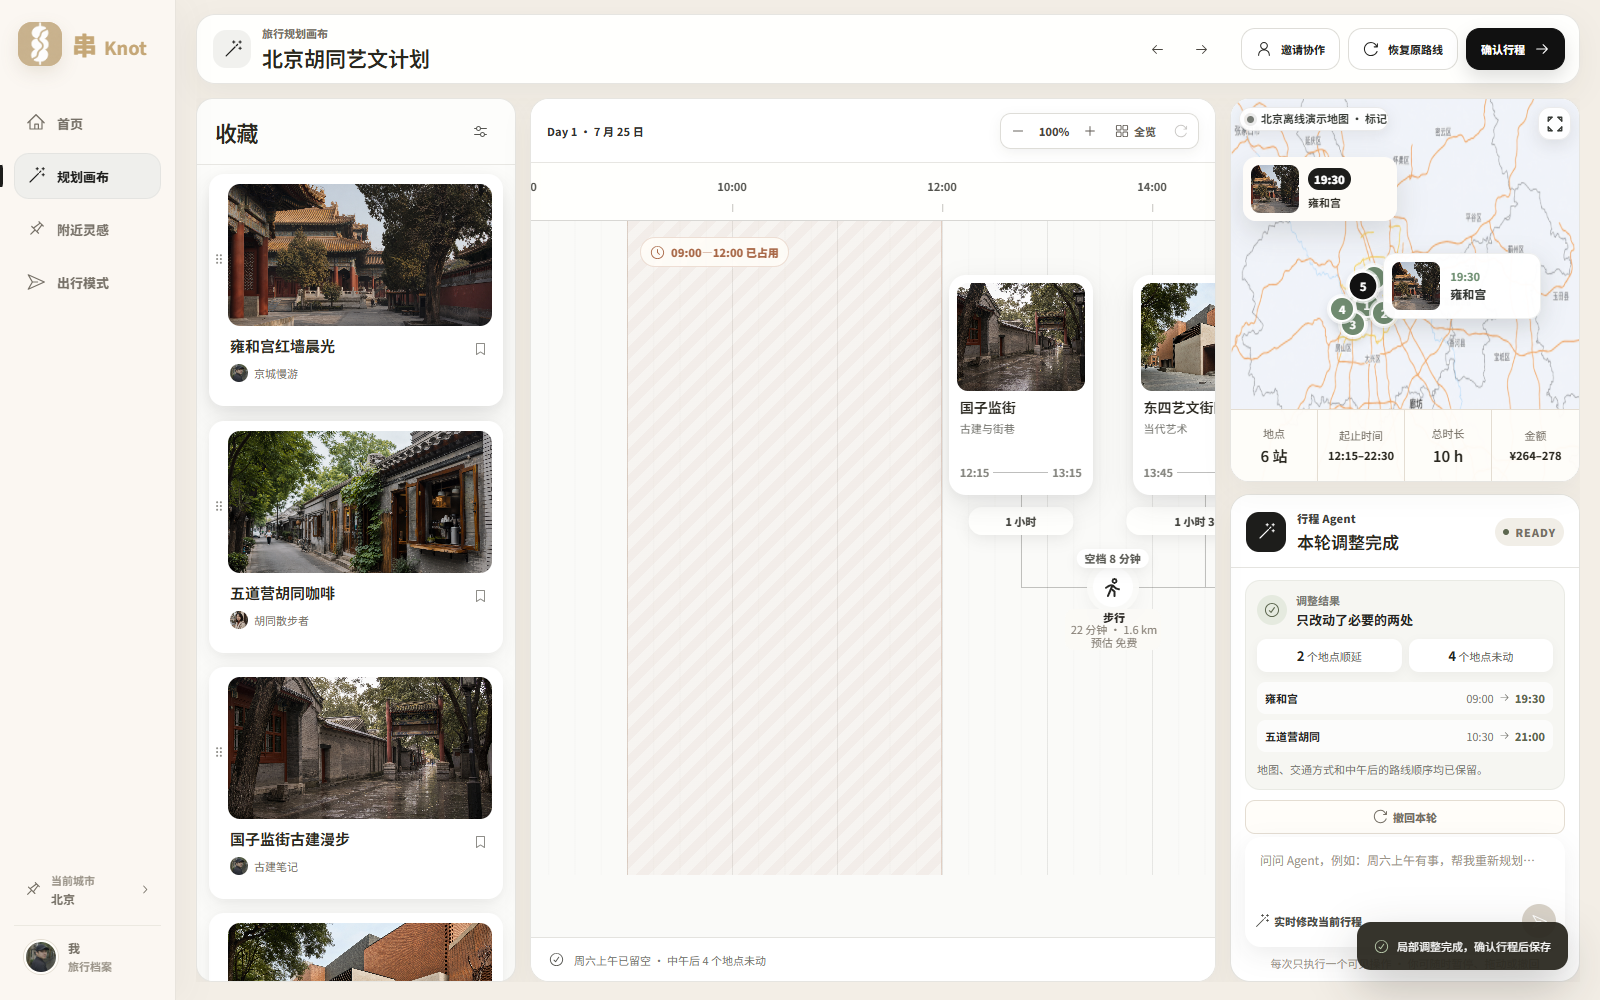Click 恢复原路线 button

(x=1402, y=49)
